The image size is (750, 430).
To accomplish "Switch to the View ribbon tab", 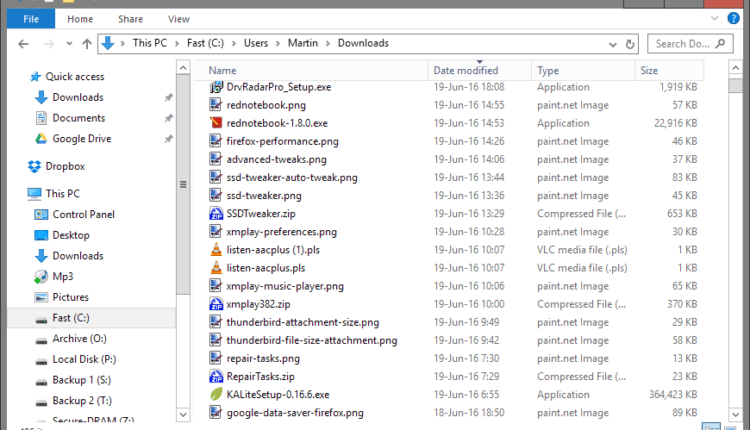I will coord(178,19).
